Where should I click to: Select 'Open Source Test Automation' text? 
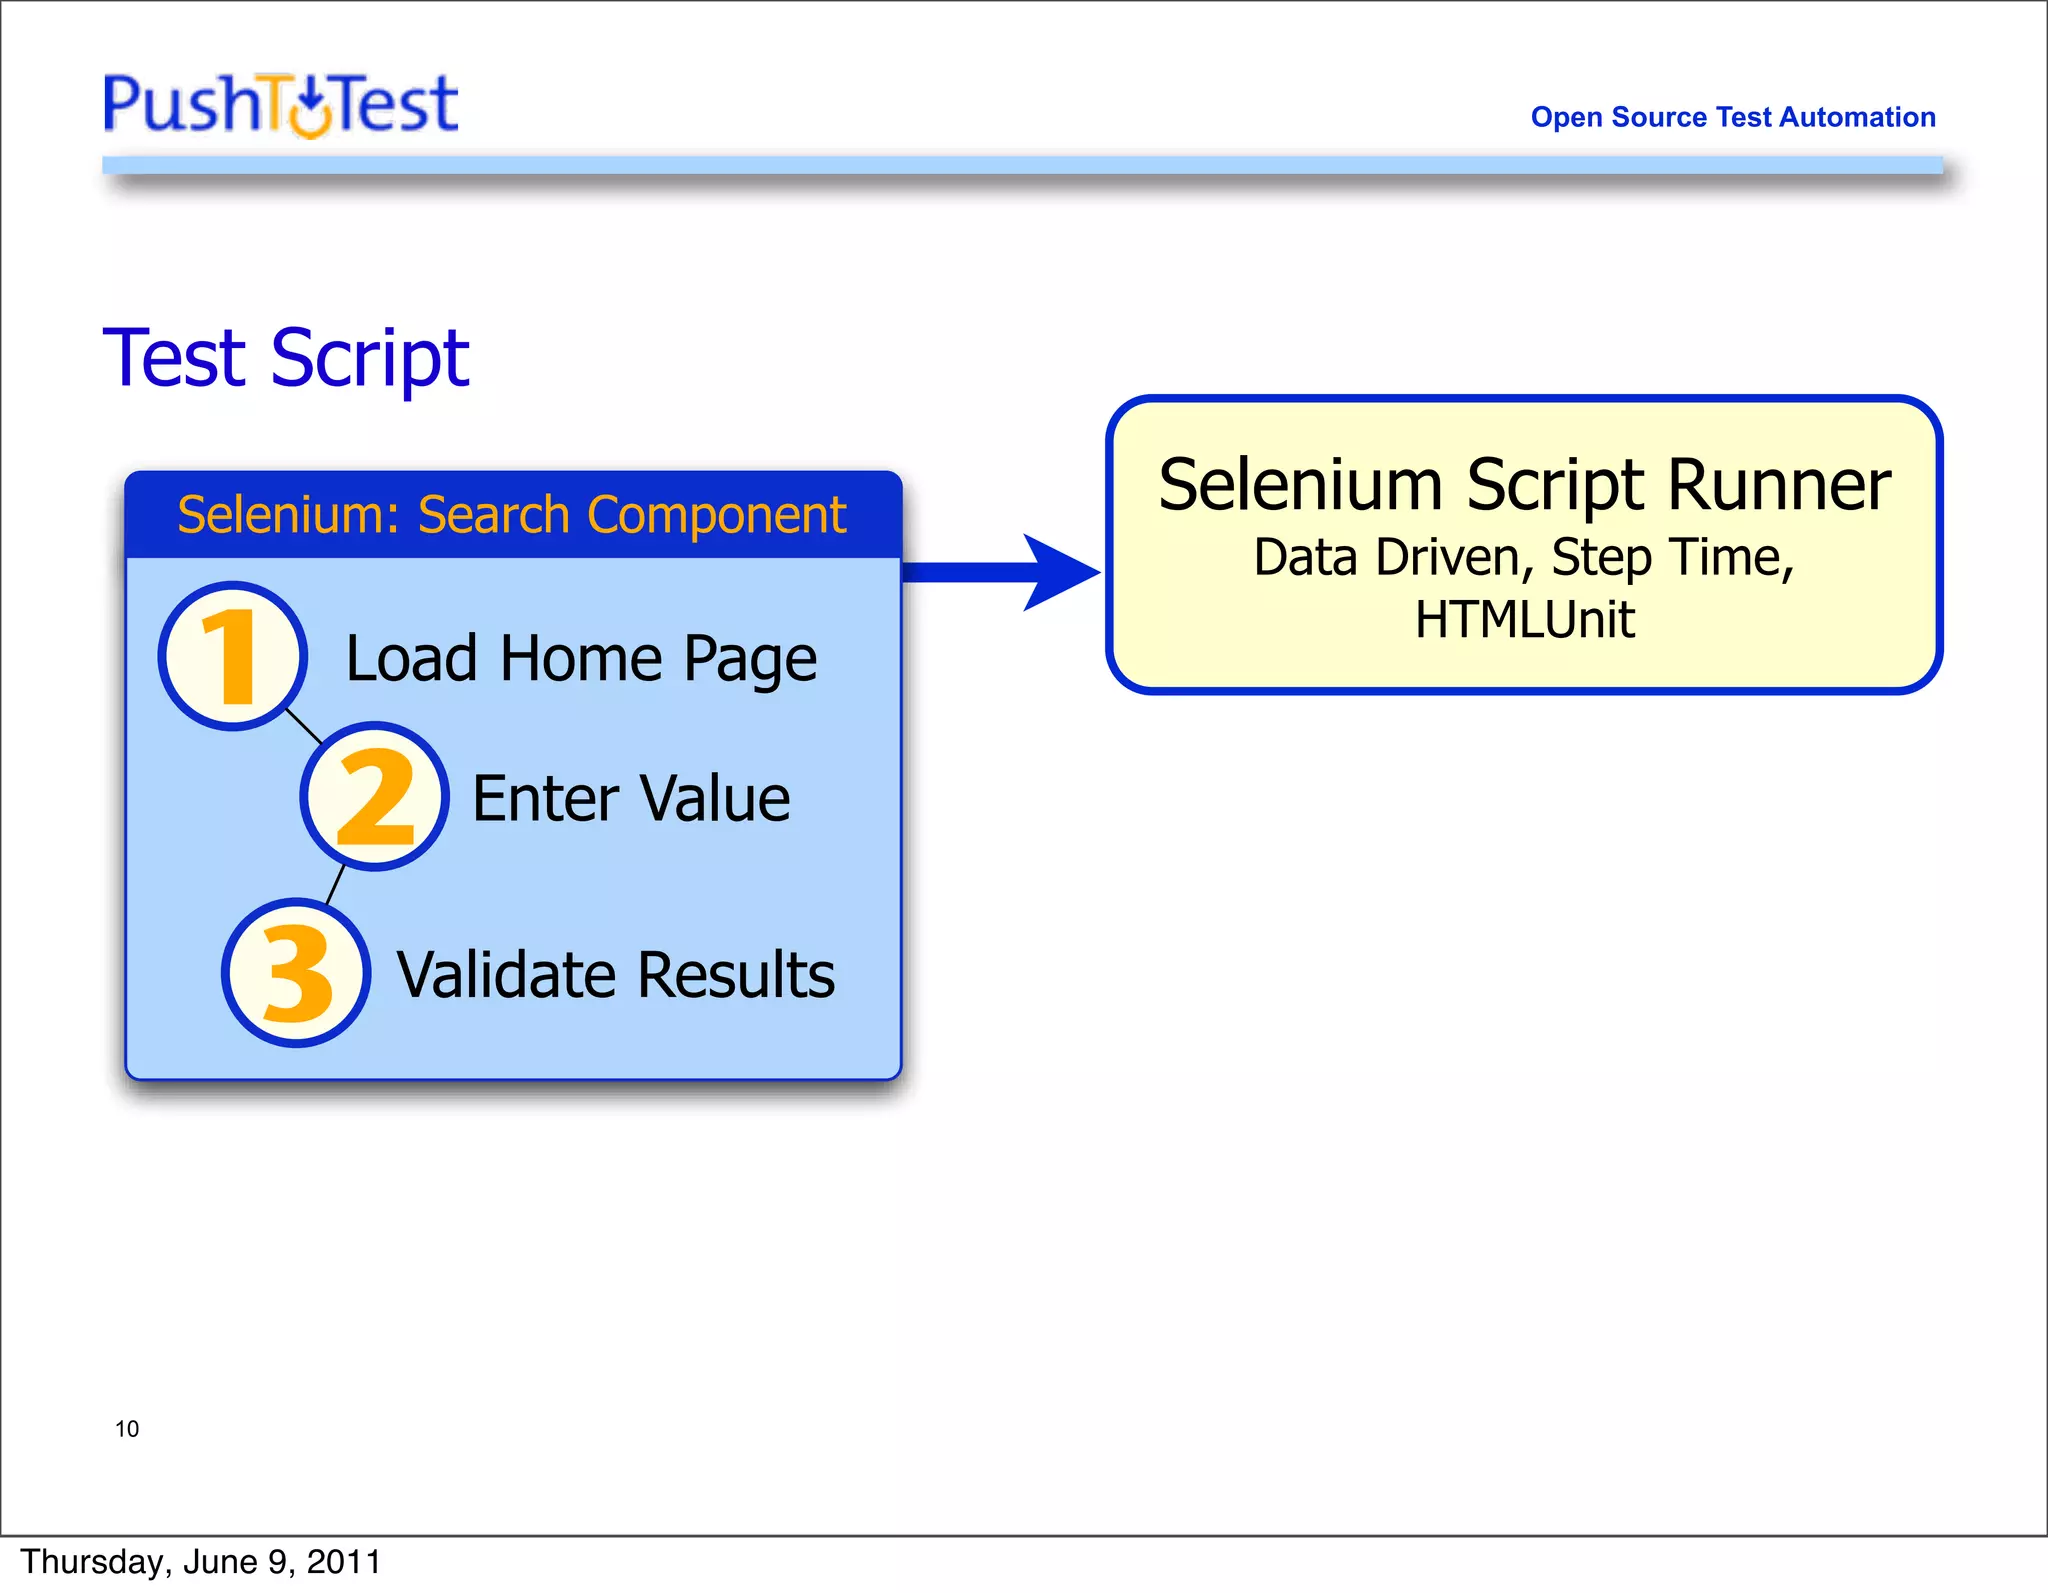1733,117
